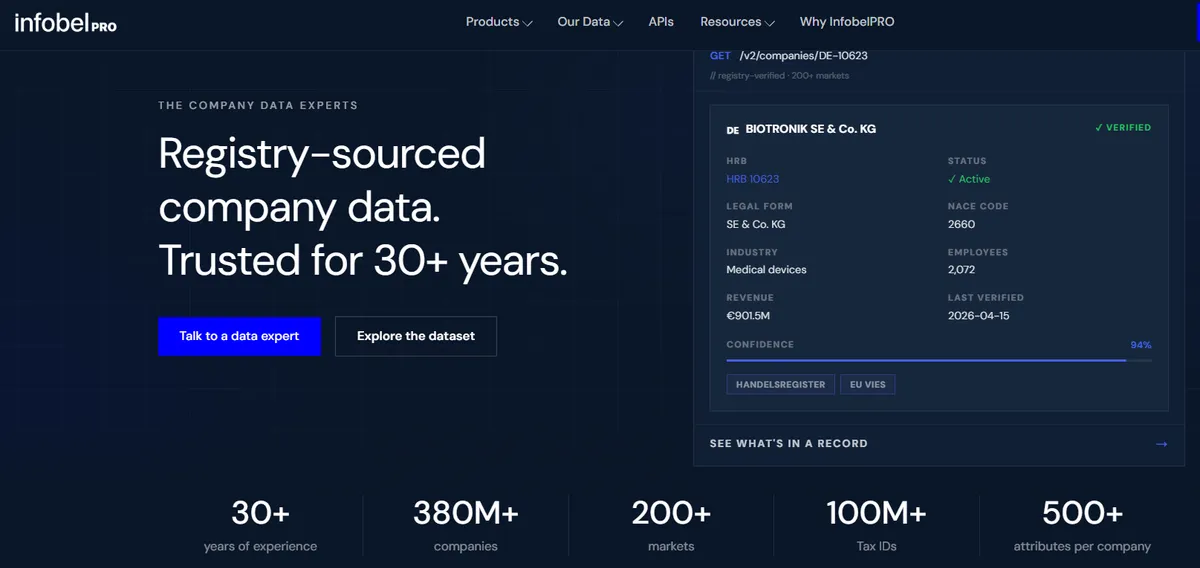Click the Medical devices industry value
The height and width of the screenshot is (568, 1200).
(766, 270)
